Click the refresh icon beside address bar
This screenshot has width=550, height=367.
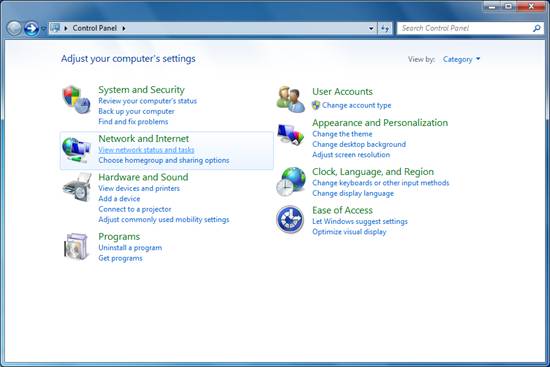point(385,28)
